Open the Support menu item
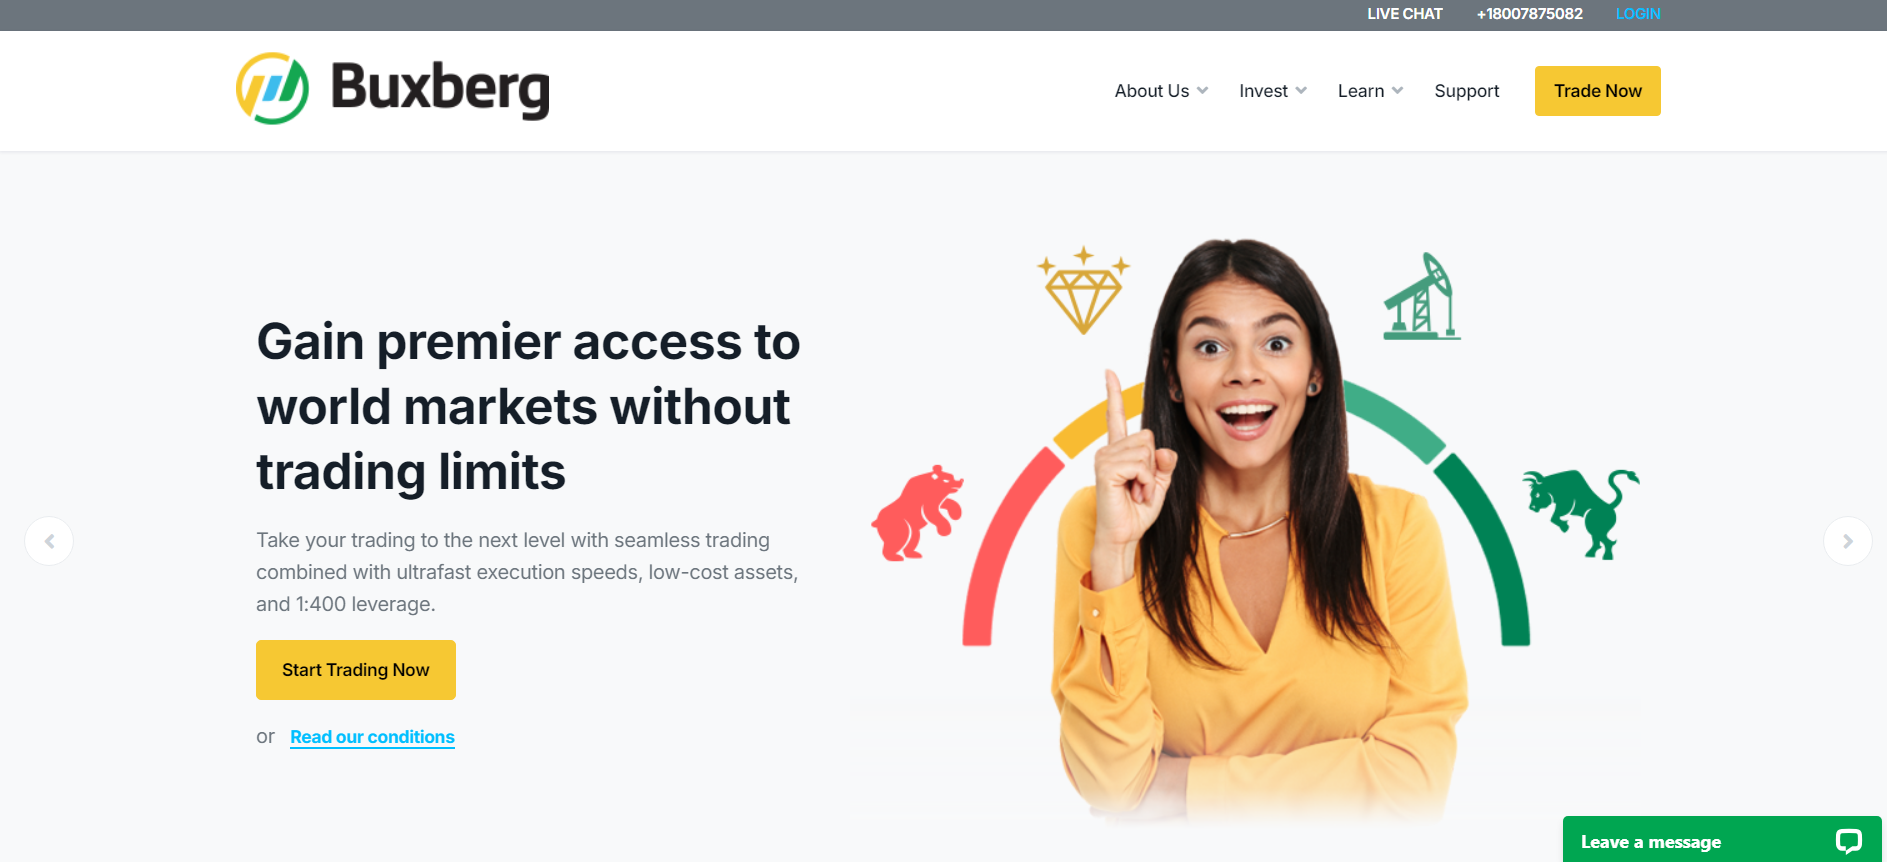1887x862 pixels. 1466,91
